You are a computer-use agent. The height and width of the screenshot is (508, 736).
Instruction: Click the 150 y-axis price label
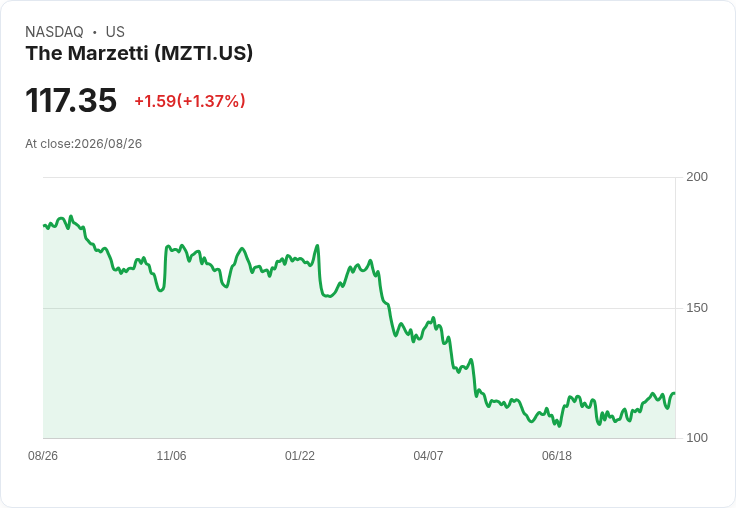click(697, 308)
